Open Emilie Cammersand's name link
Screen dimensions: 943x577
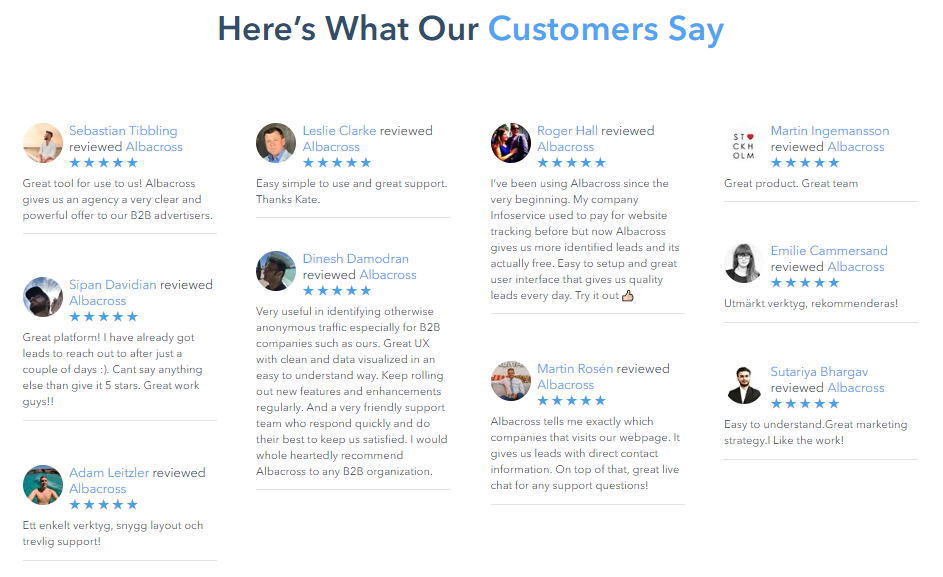click(x=829, y=250)
